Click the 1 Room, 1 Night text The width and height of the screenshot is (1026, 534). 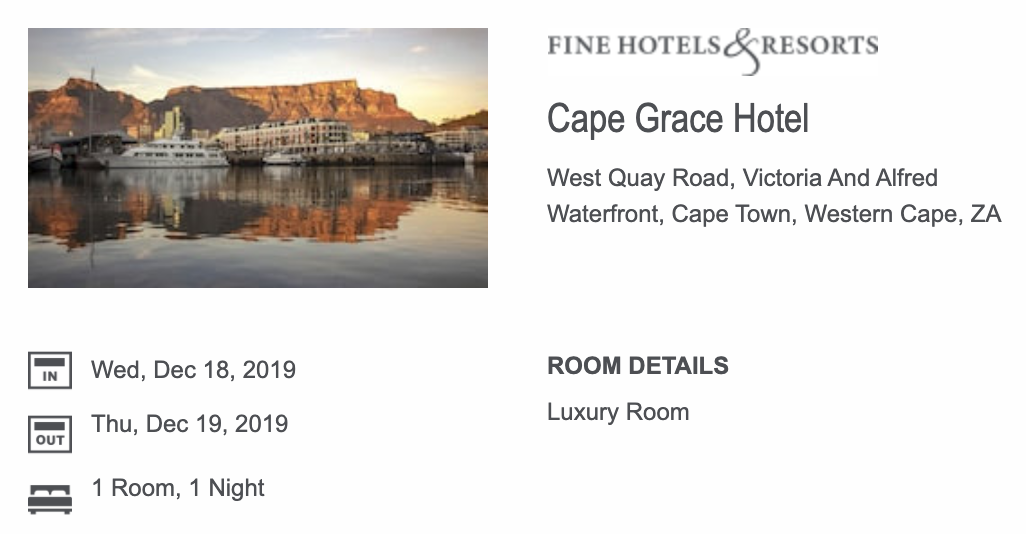click(x=178, y=488)
